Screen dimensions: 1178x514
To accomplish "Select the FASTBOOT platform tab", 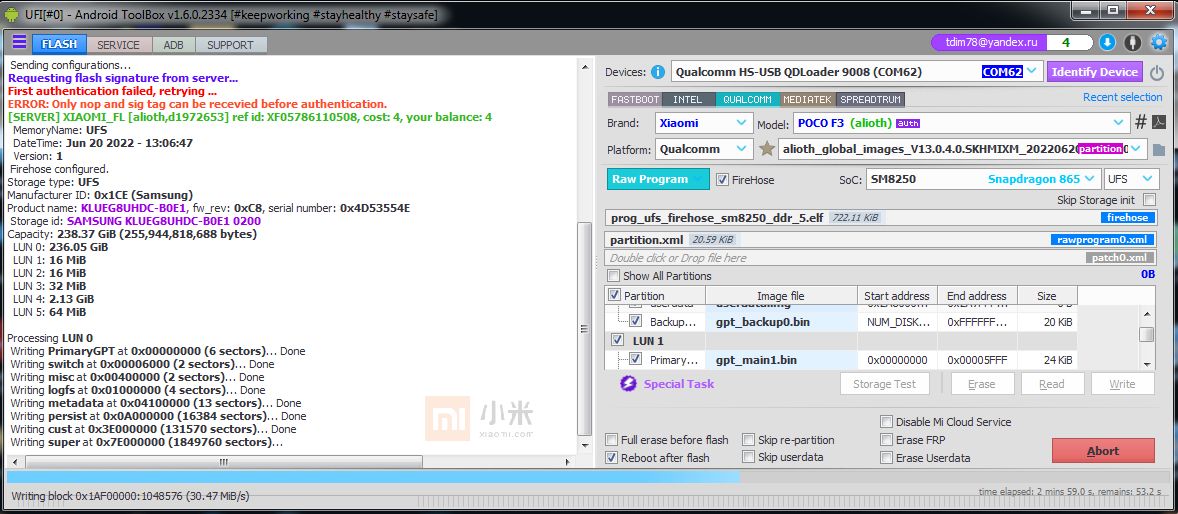I will tap(635, 99).
